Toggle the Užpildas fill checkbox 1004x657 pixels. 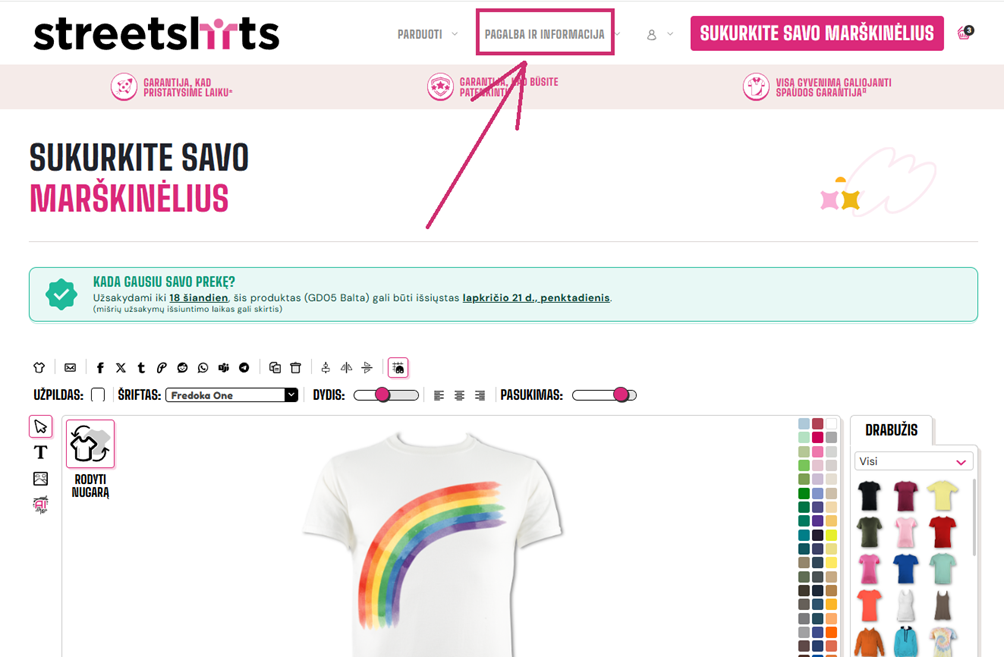click(98, 394)
